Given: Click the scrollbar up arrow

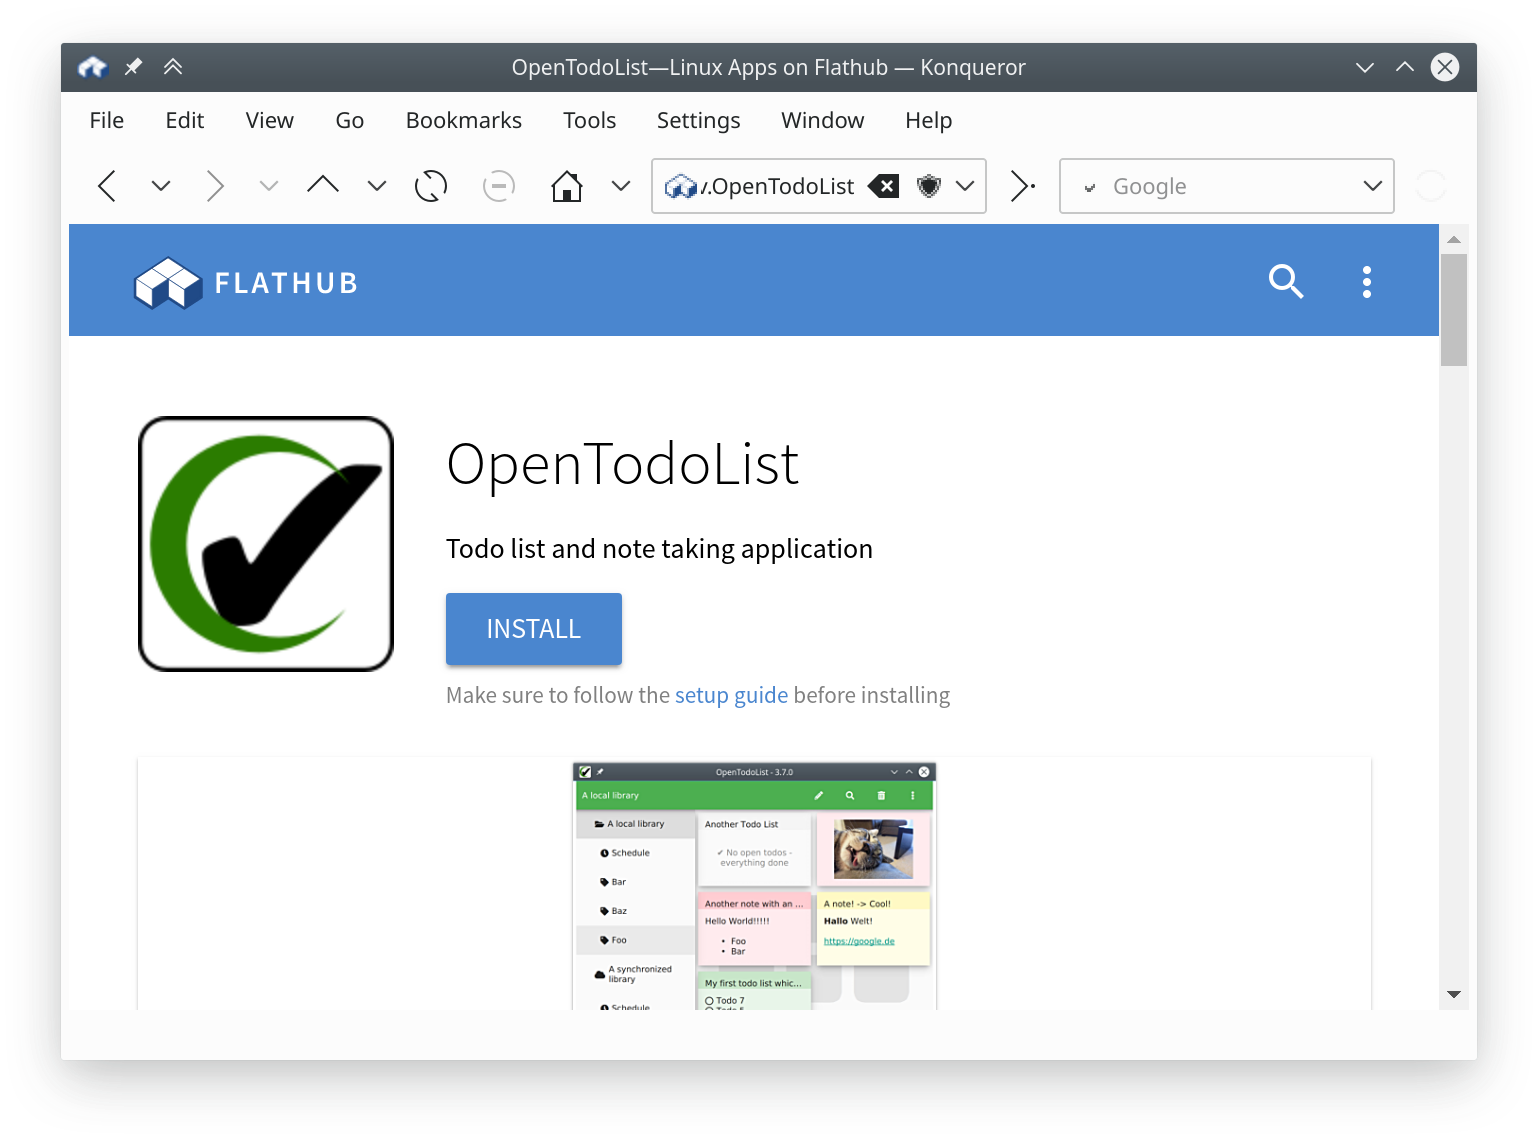Looking at the screenshot, I should [x=1454, y=239].
